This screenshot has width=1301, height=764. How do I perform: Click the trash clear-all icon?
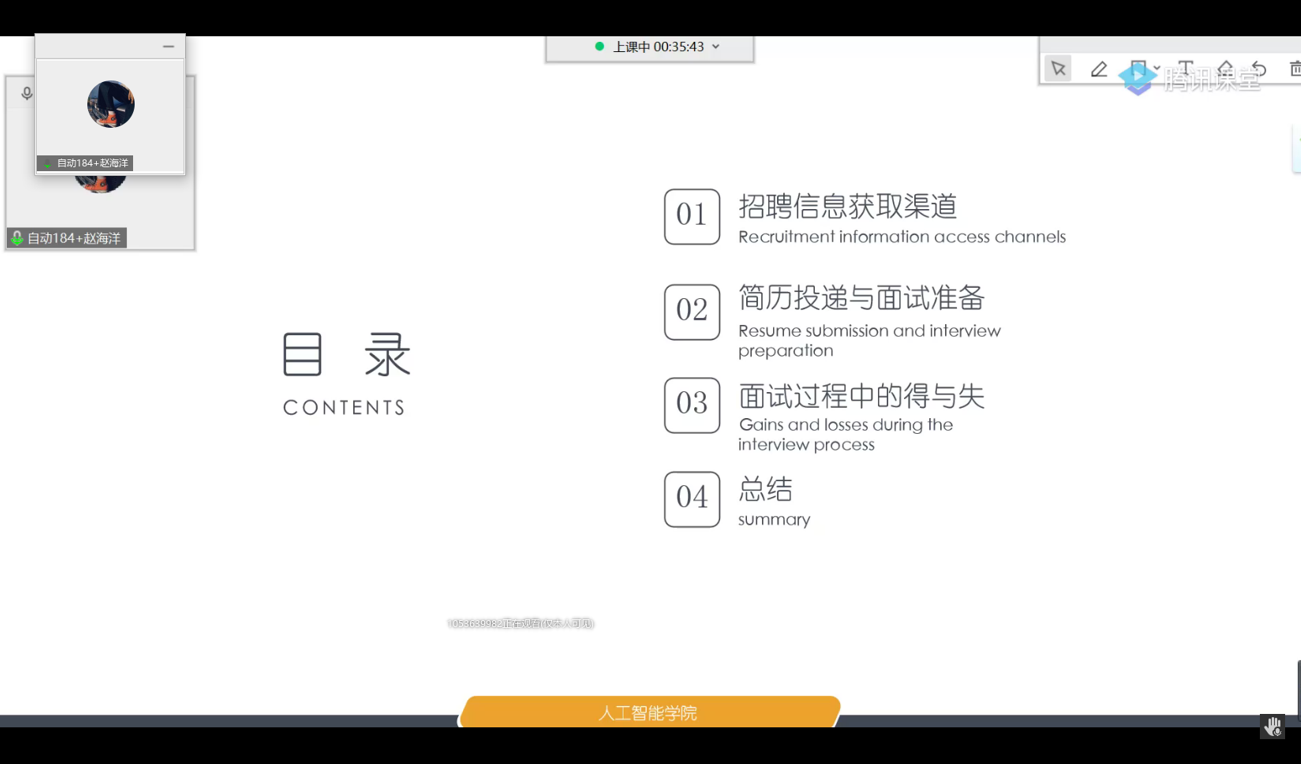click(x=1294, y=68)
